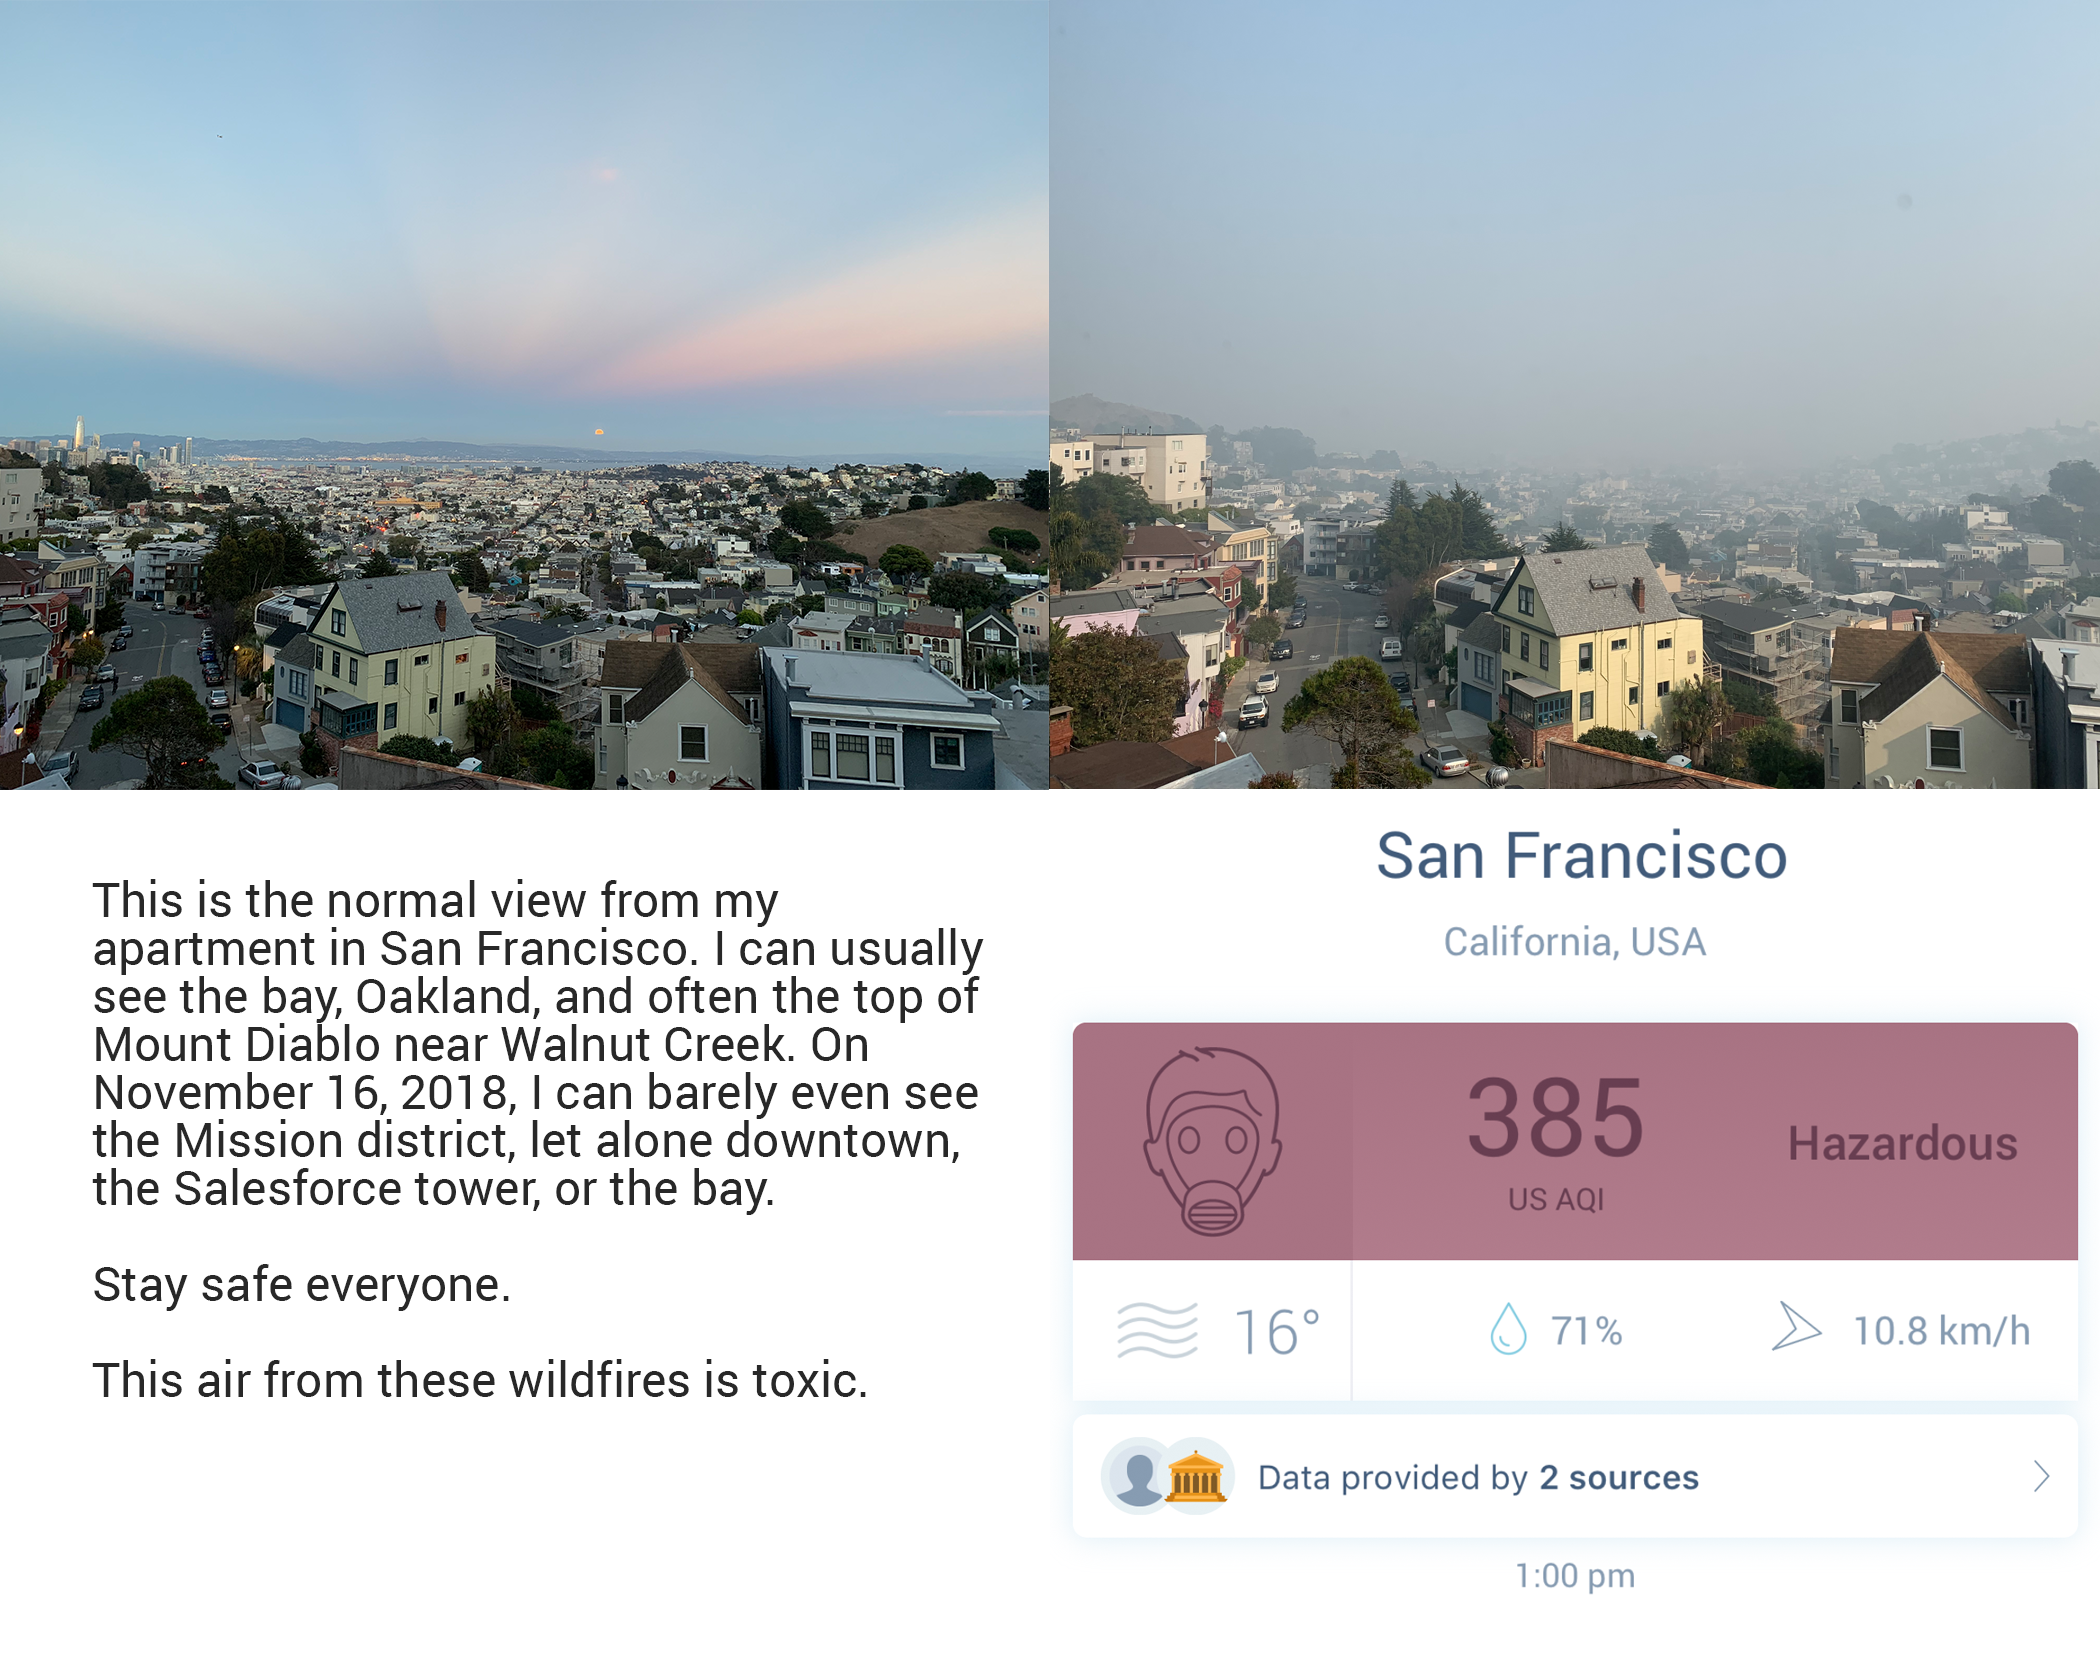Click the Hazardous status label
This screenshot has width=2100, height=1680.
point(1902,1143)
